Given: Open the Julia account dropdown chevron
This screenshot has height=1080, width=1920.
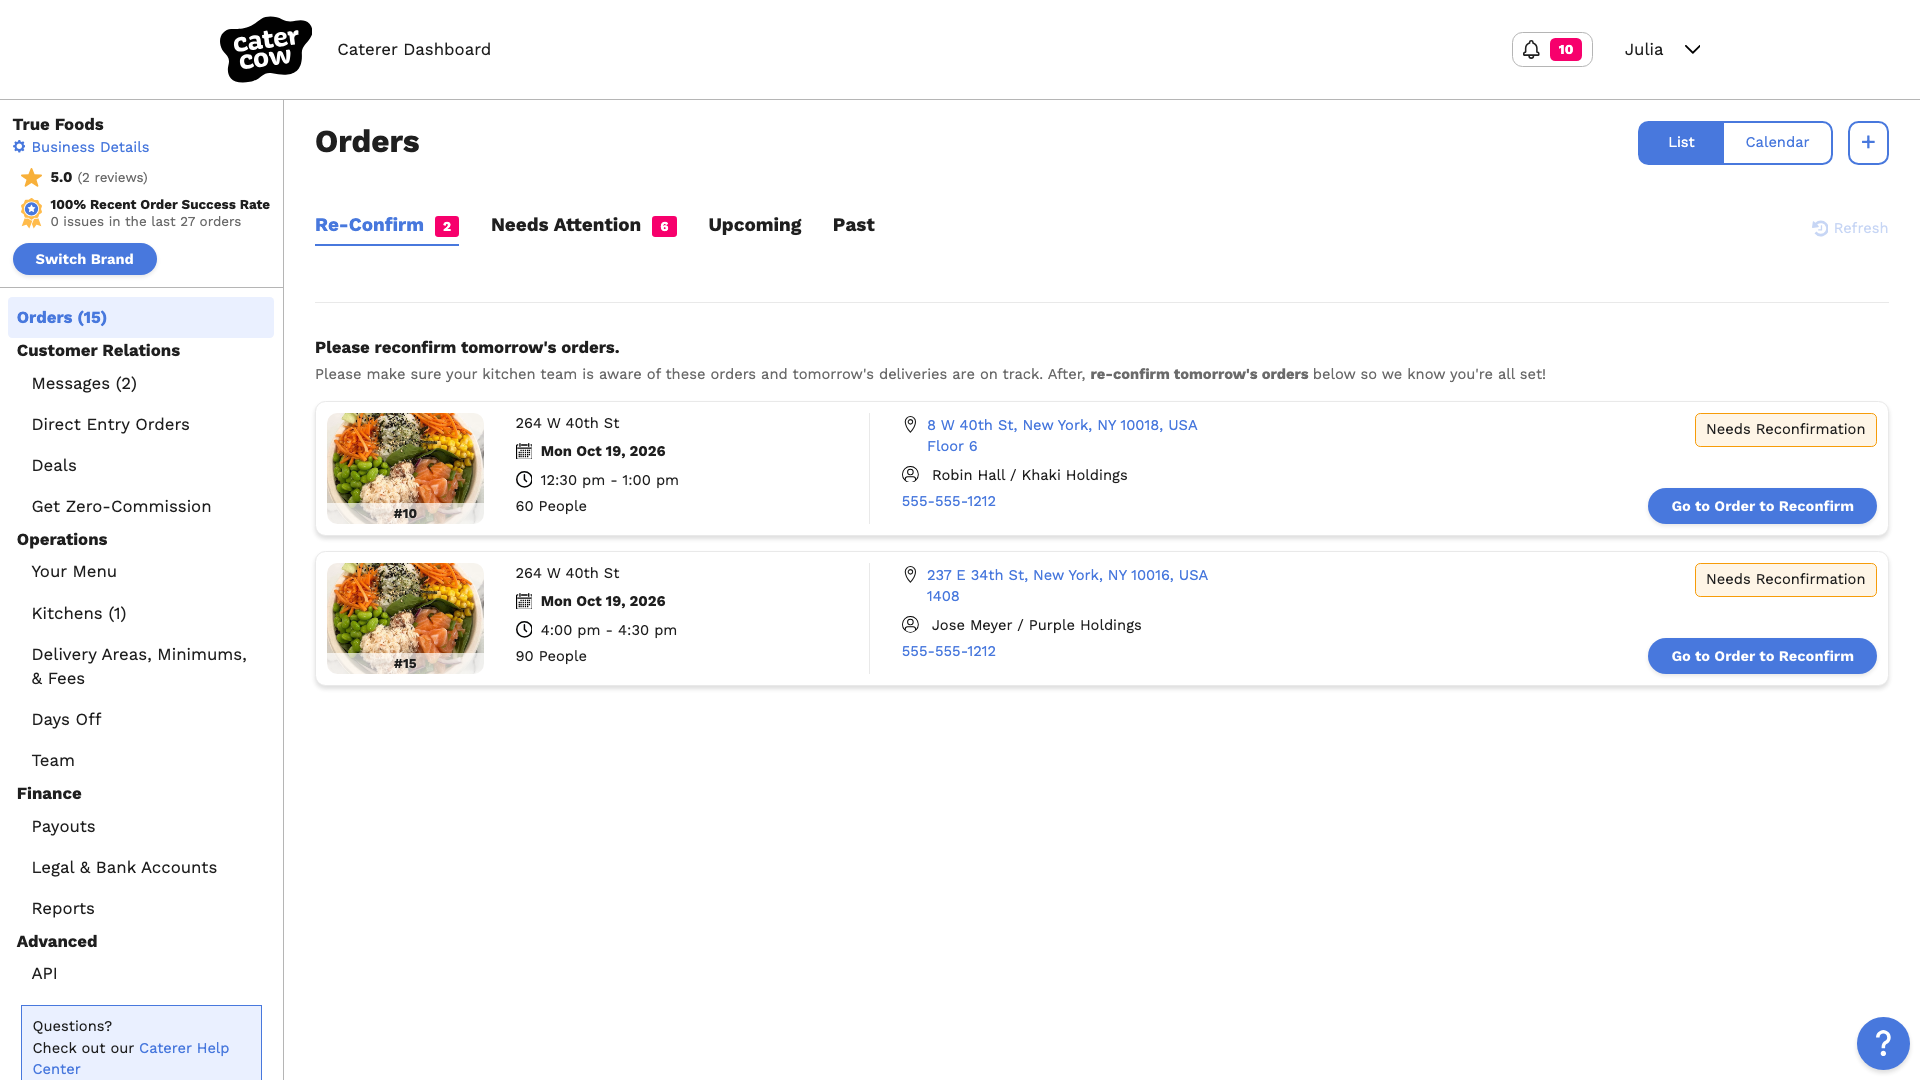Looking at the screenshot, I should [x=1692, y=49].
